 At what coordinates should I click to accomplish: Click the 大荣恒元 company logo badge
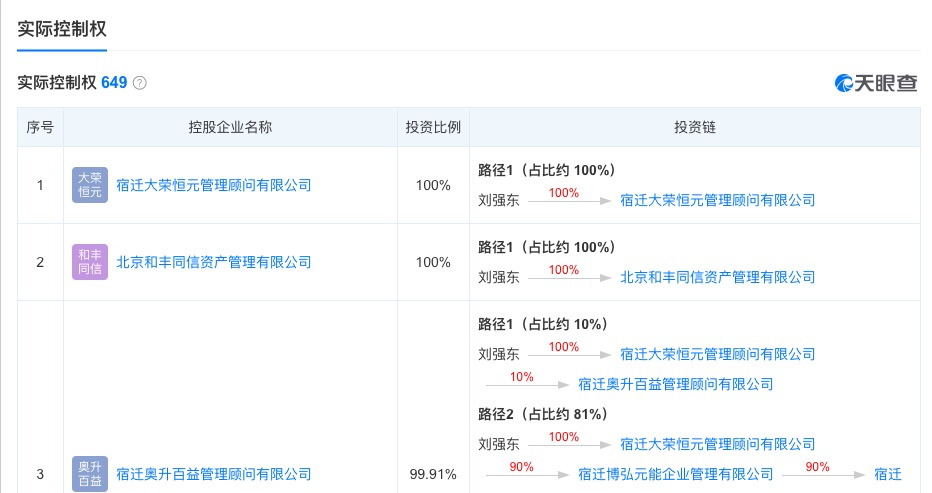[x=89, y=185]
